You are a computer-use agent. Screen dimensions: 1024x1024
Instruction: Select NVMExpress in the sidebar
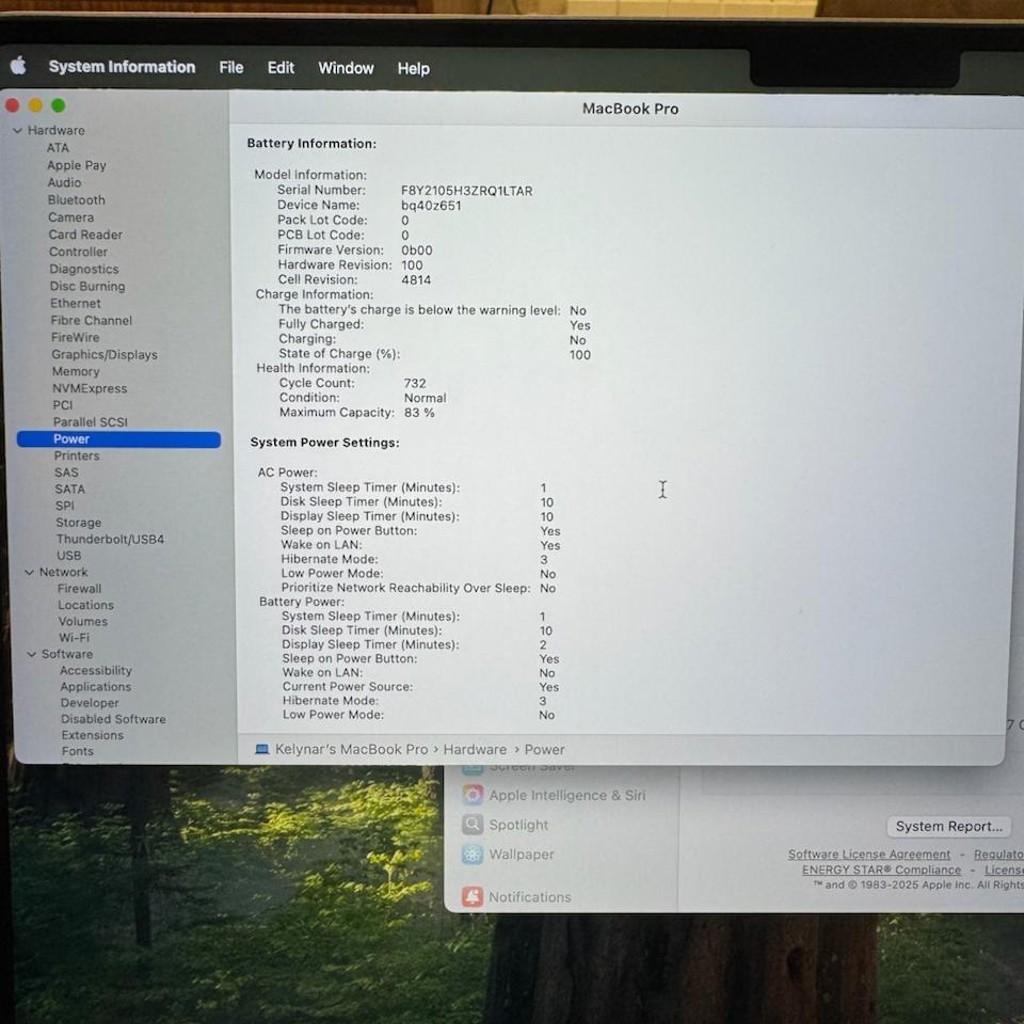tap(89, 388)
